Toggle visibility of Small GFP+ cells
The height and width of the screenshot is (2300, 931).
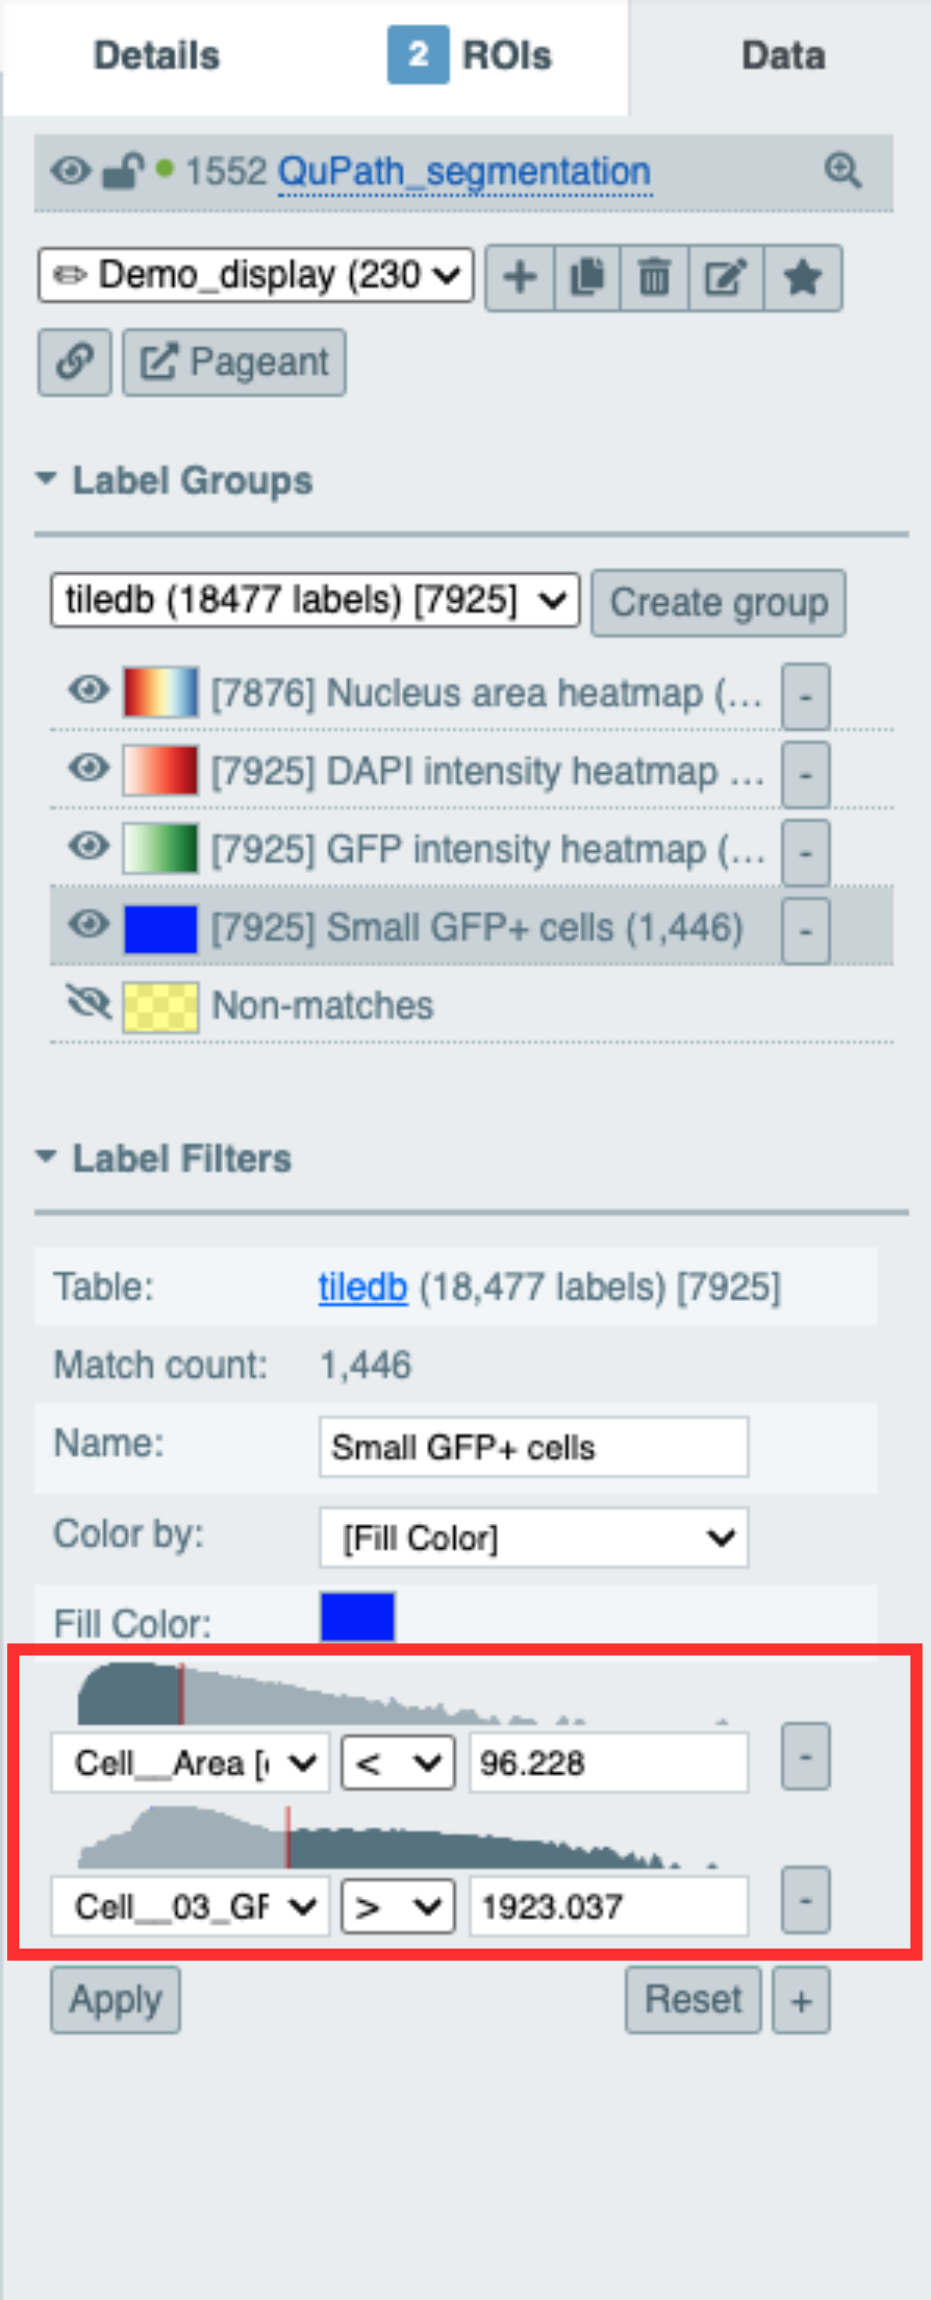88,924
